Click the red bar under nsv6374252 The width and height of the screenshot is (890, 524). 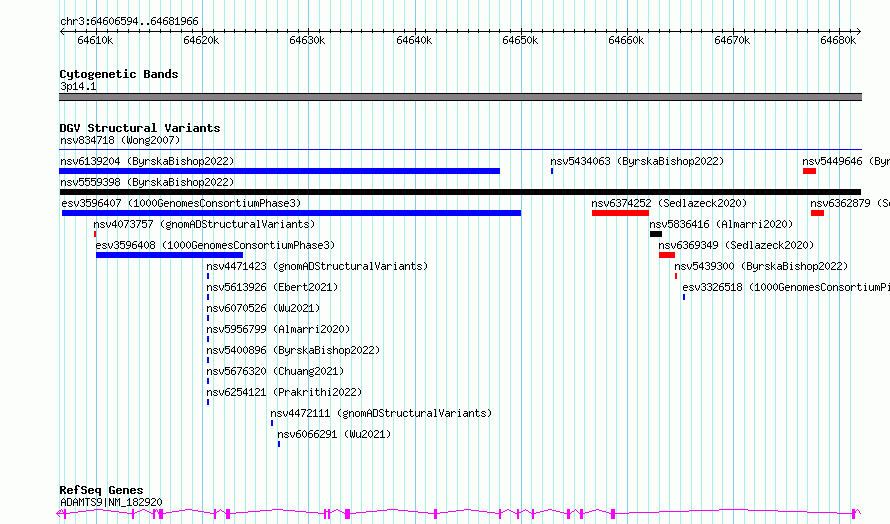tap(620, 213)
